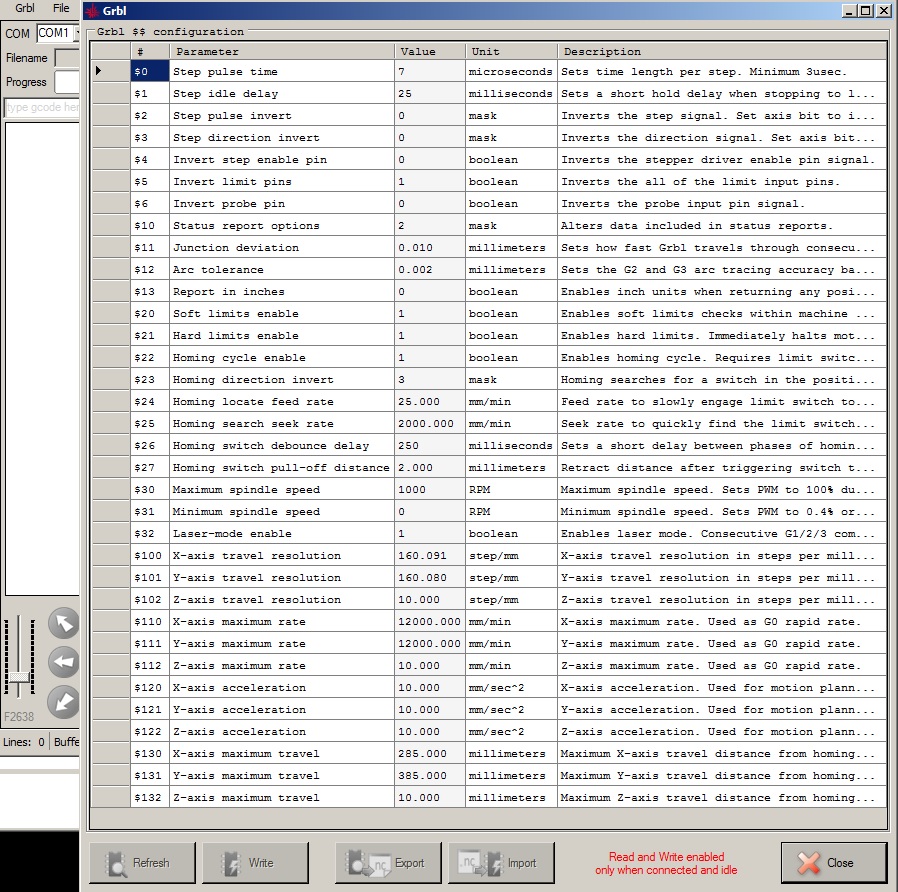
Task: Click the $132 number cell
Action: pyautogui.click(x=149, y=798)
